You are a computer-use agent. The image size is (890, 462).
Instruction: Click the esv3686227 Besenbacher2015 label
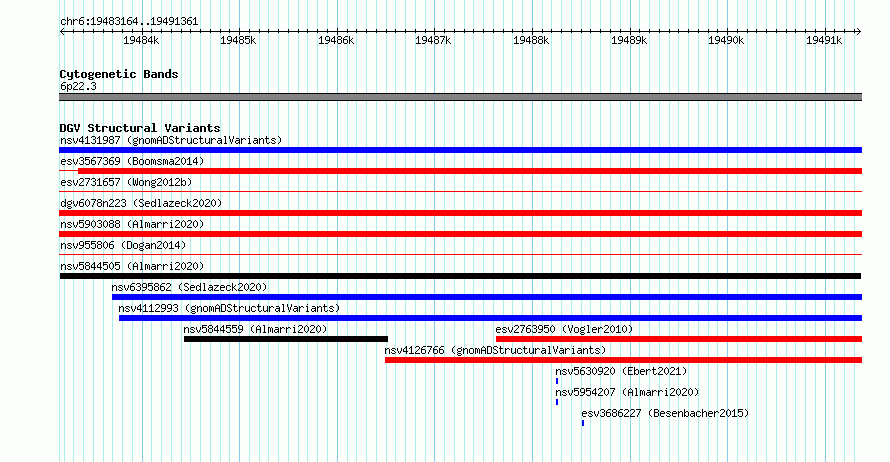point(665,413)
